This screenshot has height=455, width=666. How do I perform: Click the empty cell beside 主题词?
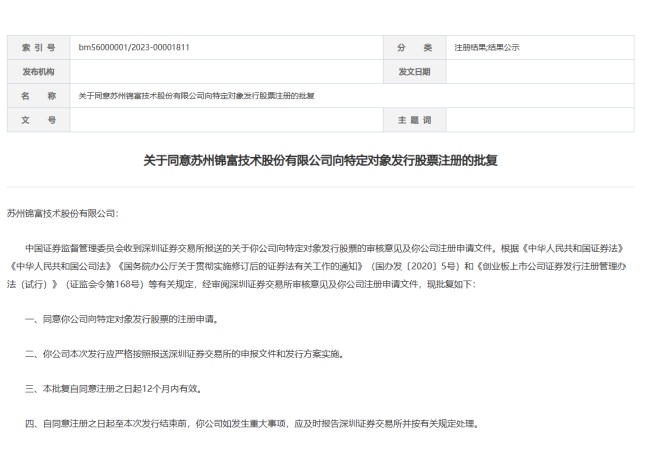coord(540,120)
